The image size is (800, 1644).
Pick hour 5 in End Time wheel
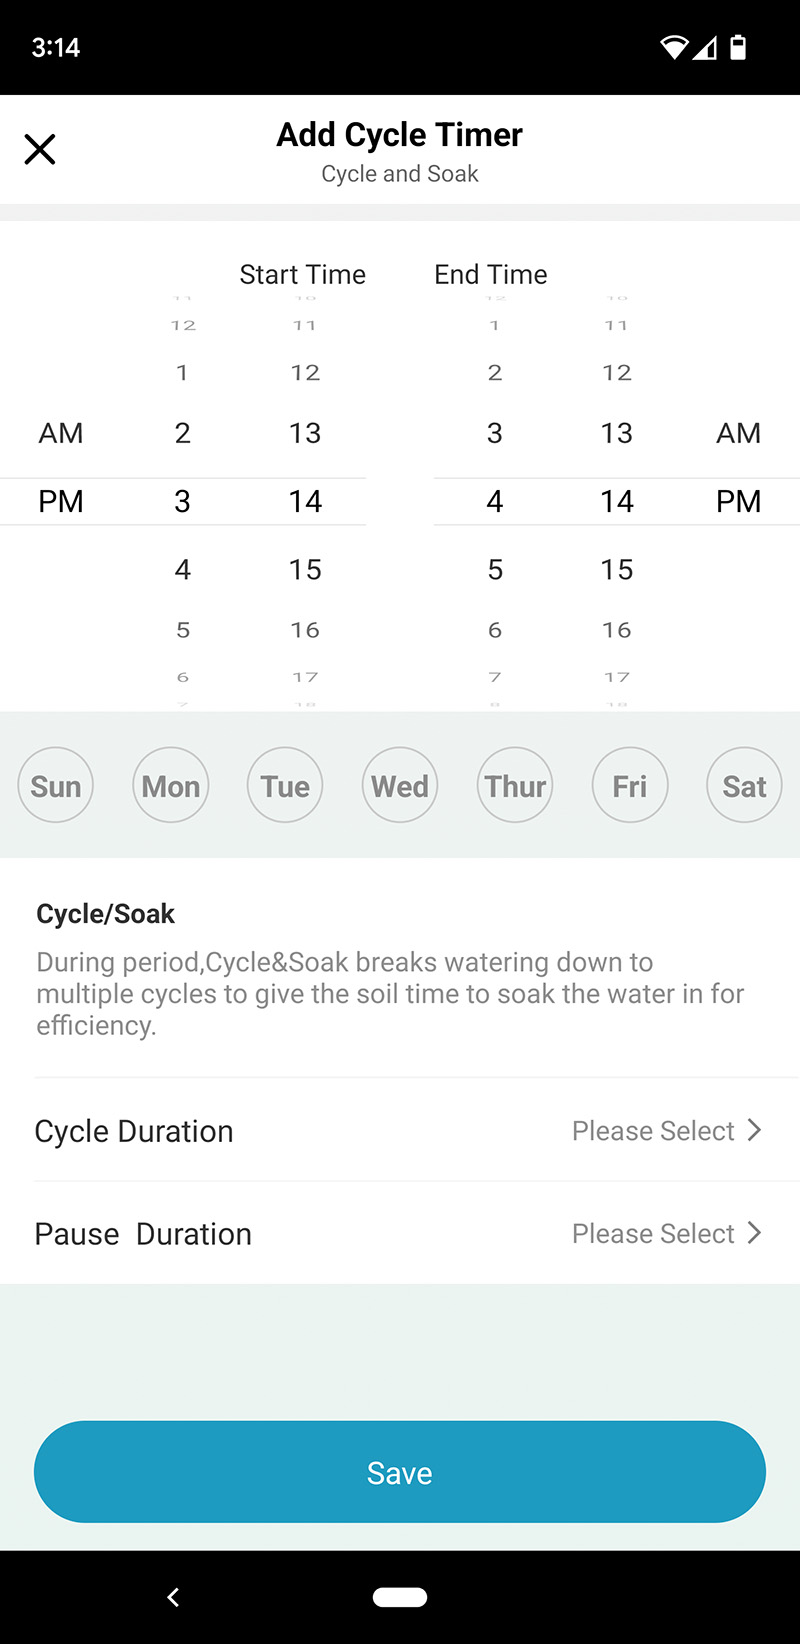point(495,570)
